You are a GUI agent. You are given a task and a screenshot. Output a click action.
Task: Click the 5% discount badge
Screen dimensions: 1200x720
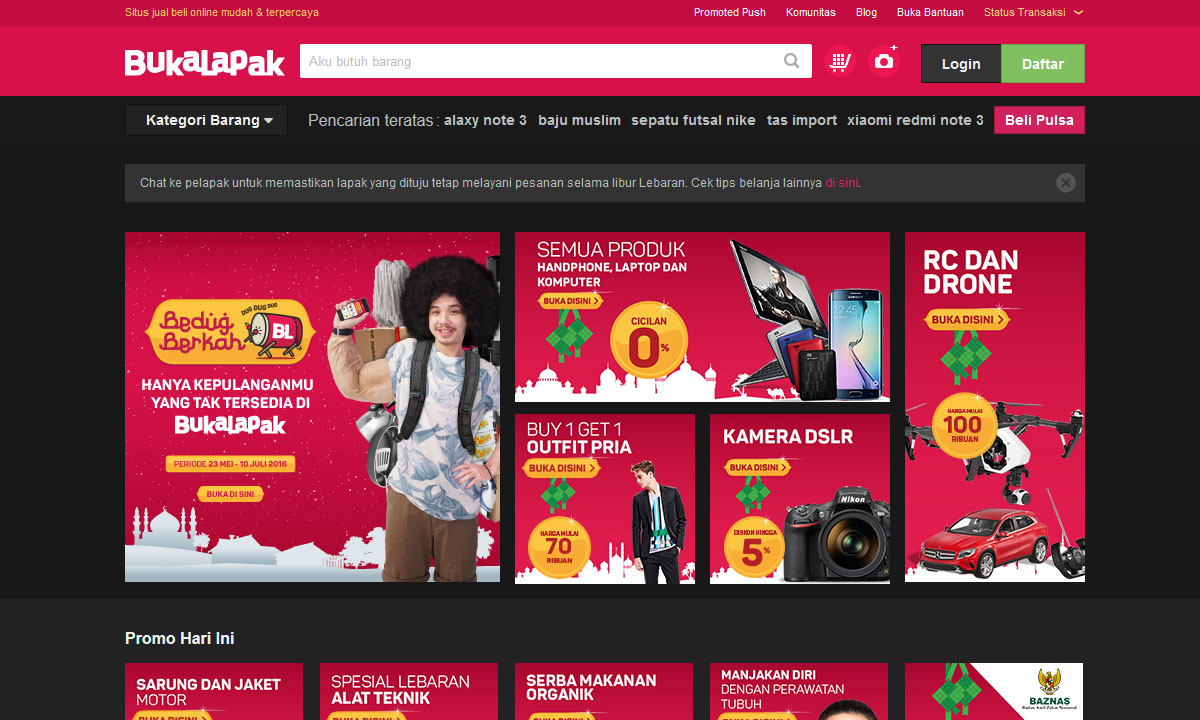754,548
